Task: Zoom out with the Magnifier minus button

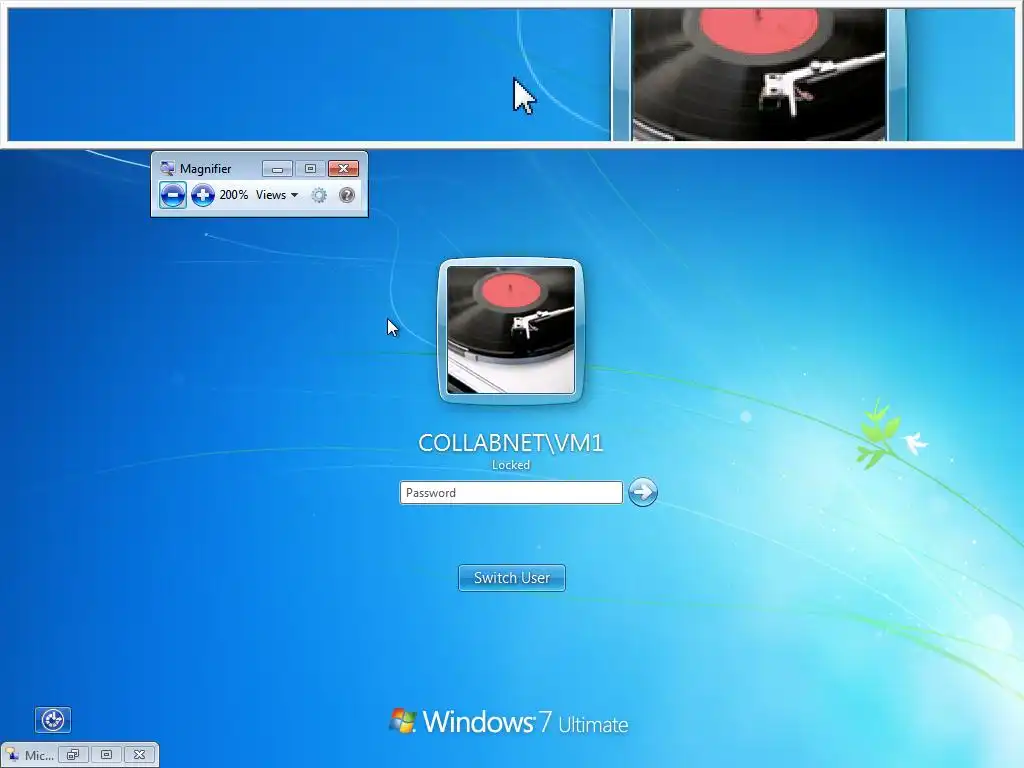Action: click(x=172, y=195)
